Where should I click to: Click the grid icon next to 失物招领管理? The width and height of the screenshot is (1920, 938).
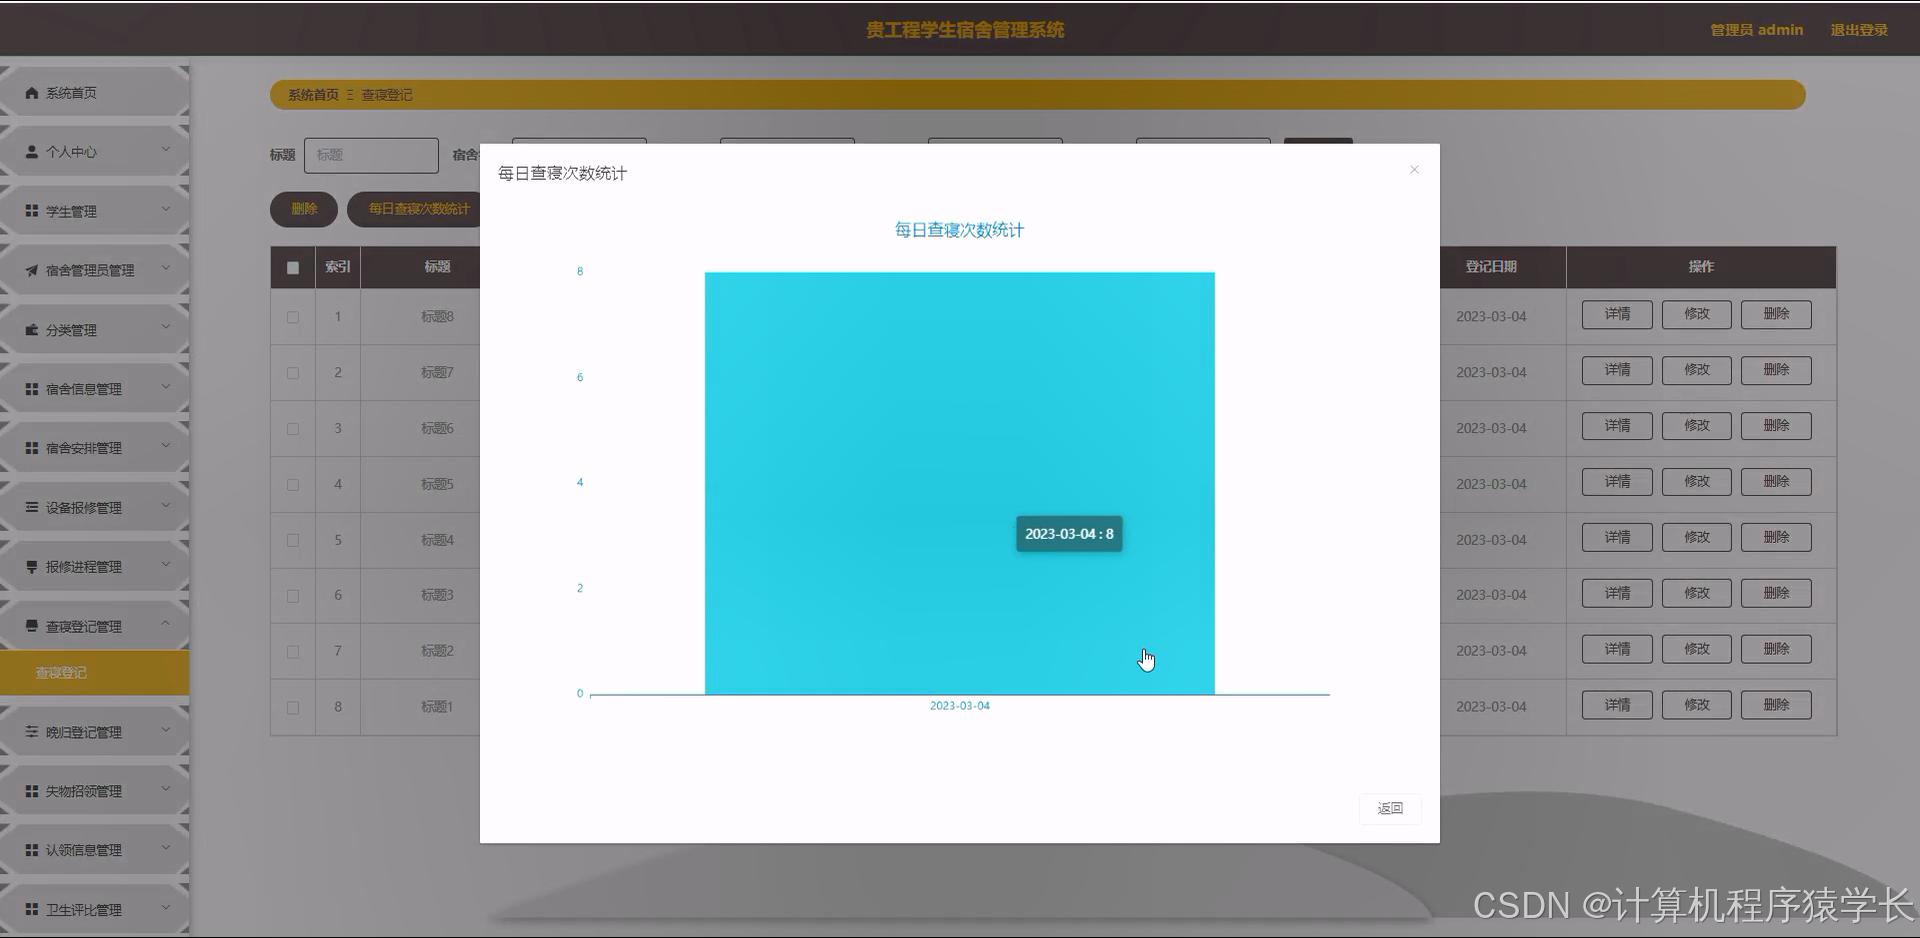coord(32,791)
